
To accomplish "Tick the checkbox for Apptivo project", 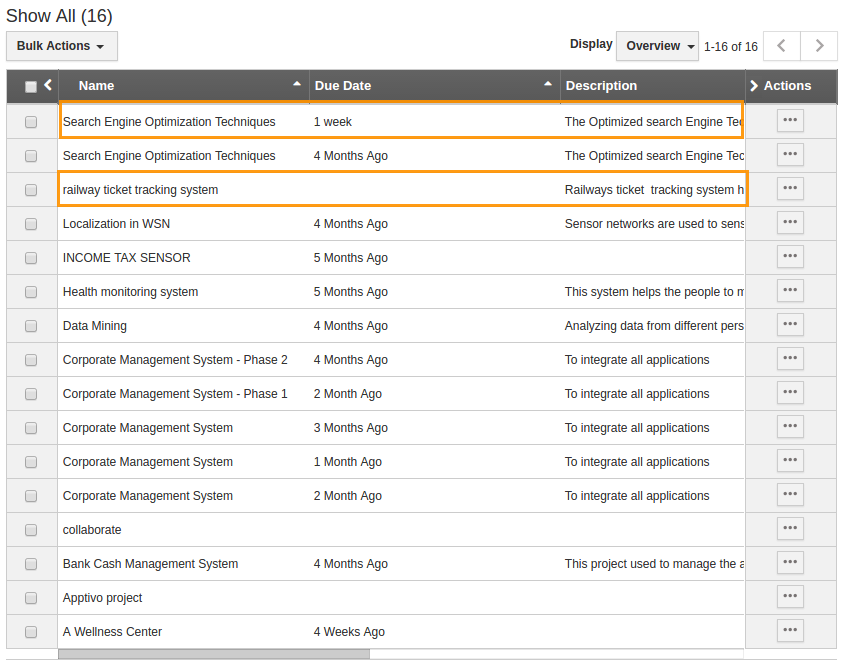I will coord(31,598).
